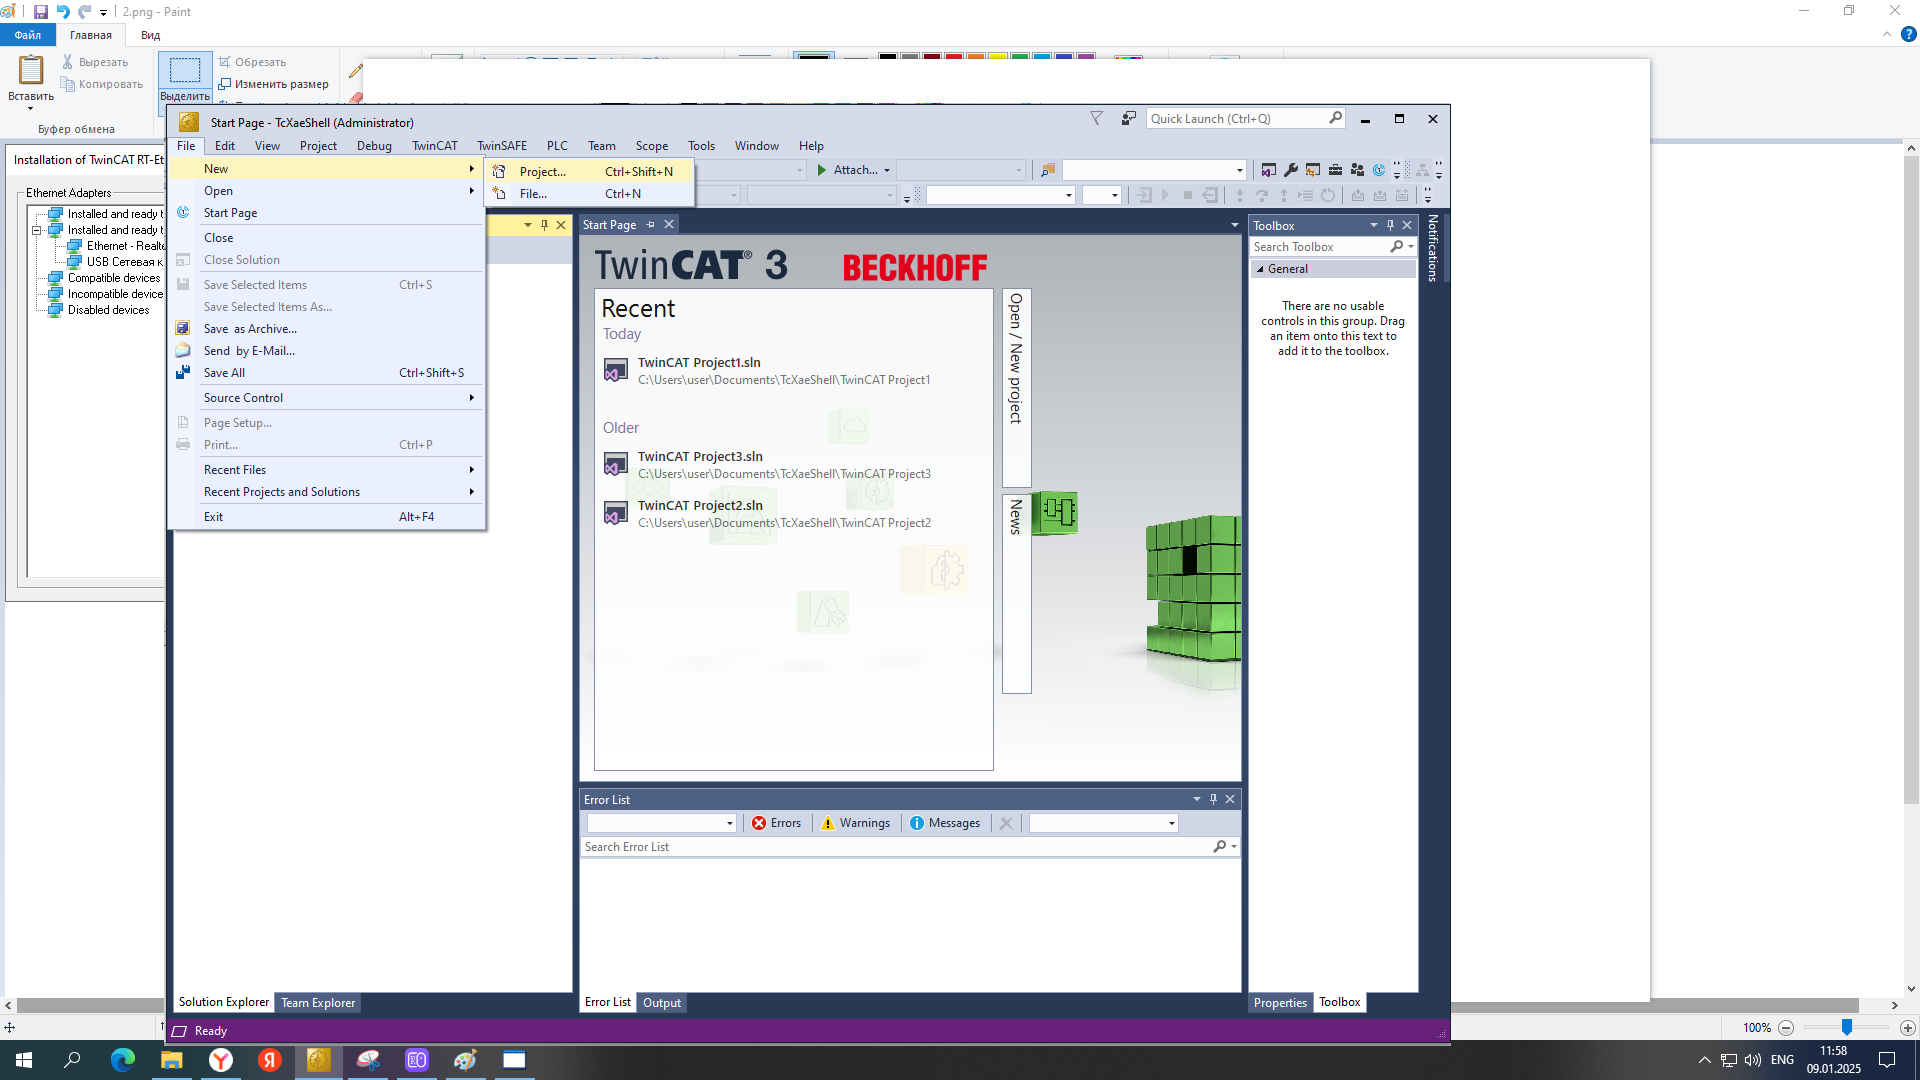Open Toolbox window position dropdown arrow
The height and width of the screenshot is (1080, 1920).
(1374, 225)
